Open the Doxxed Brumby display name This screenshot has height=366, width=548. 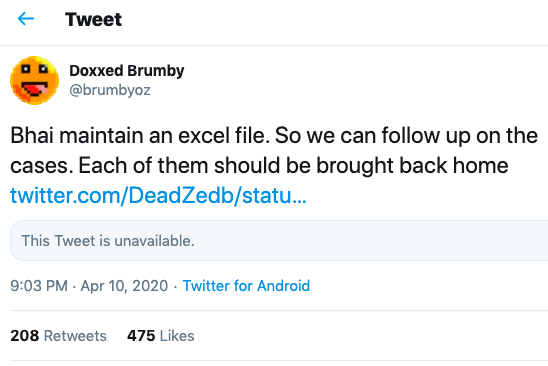tap(127, 70)
